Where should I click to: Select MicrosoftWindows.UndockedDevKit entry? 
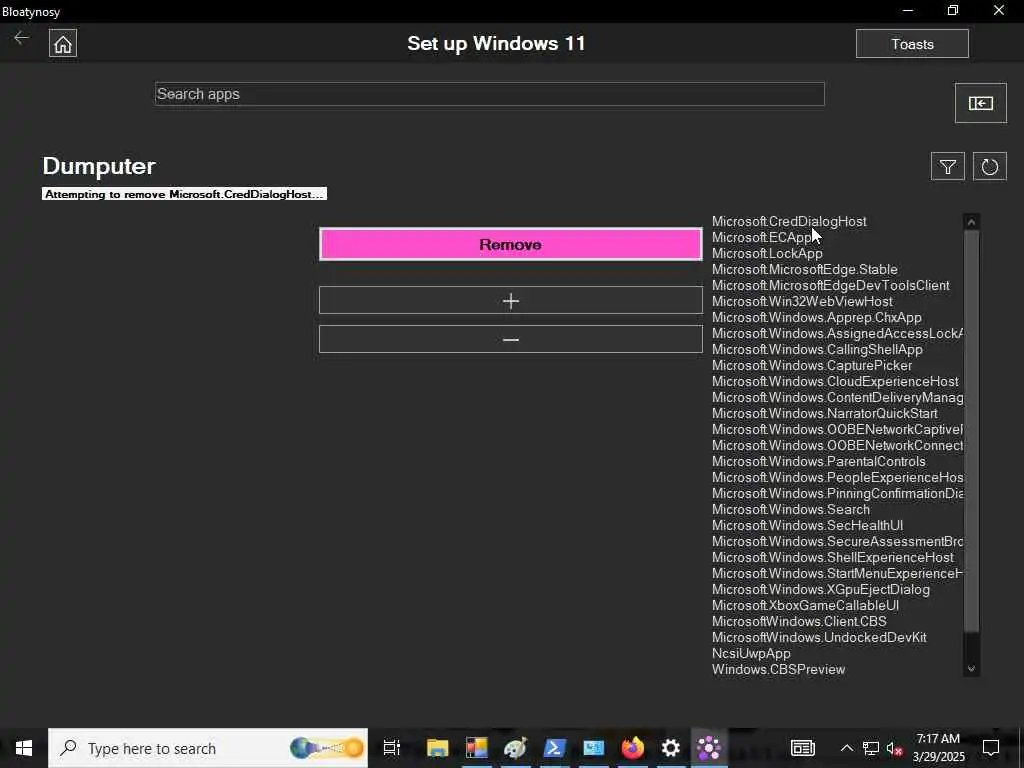click(819, 637)
